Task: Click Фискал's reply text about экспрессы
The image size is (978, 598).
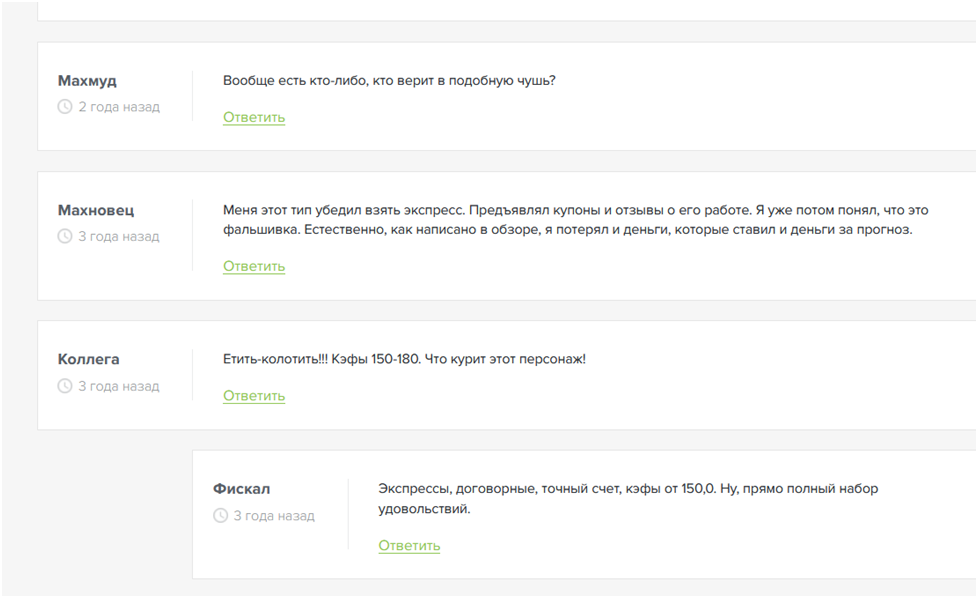Action: coord(628,498)
